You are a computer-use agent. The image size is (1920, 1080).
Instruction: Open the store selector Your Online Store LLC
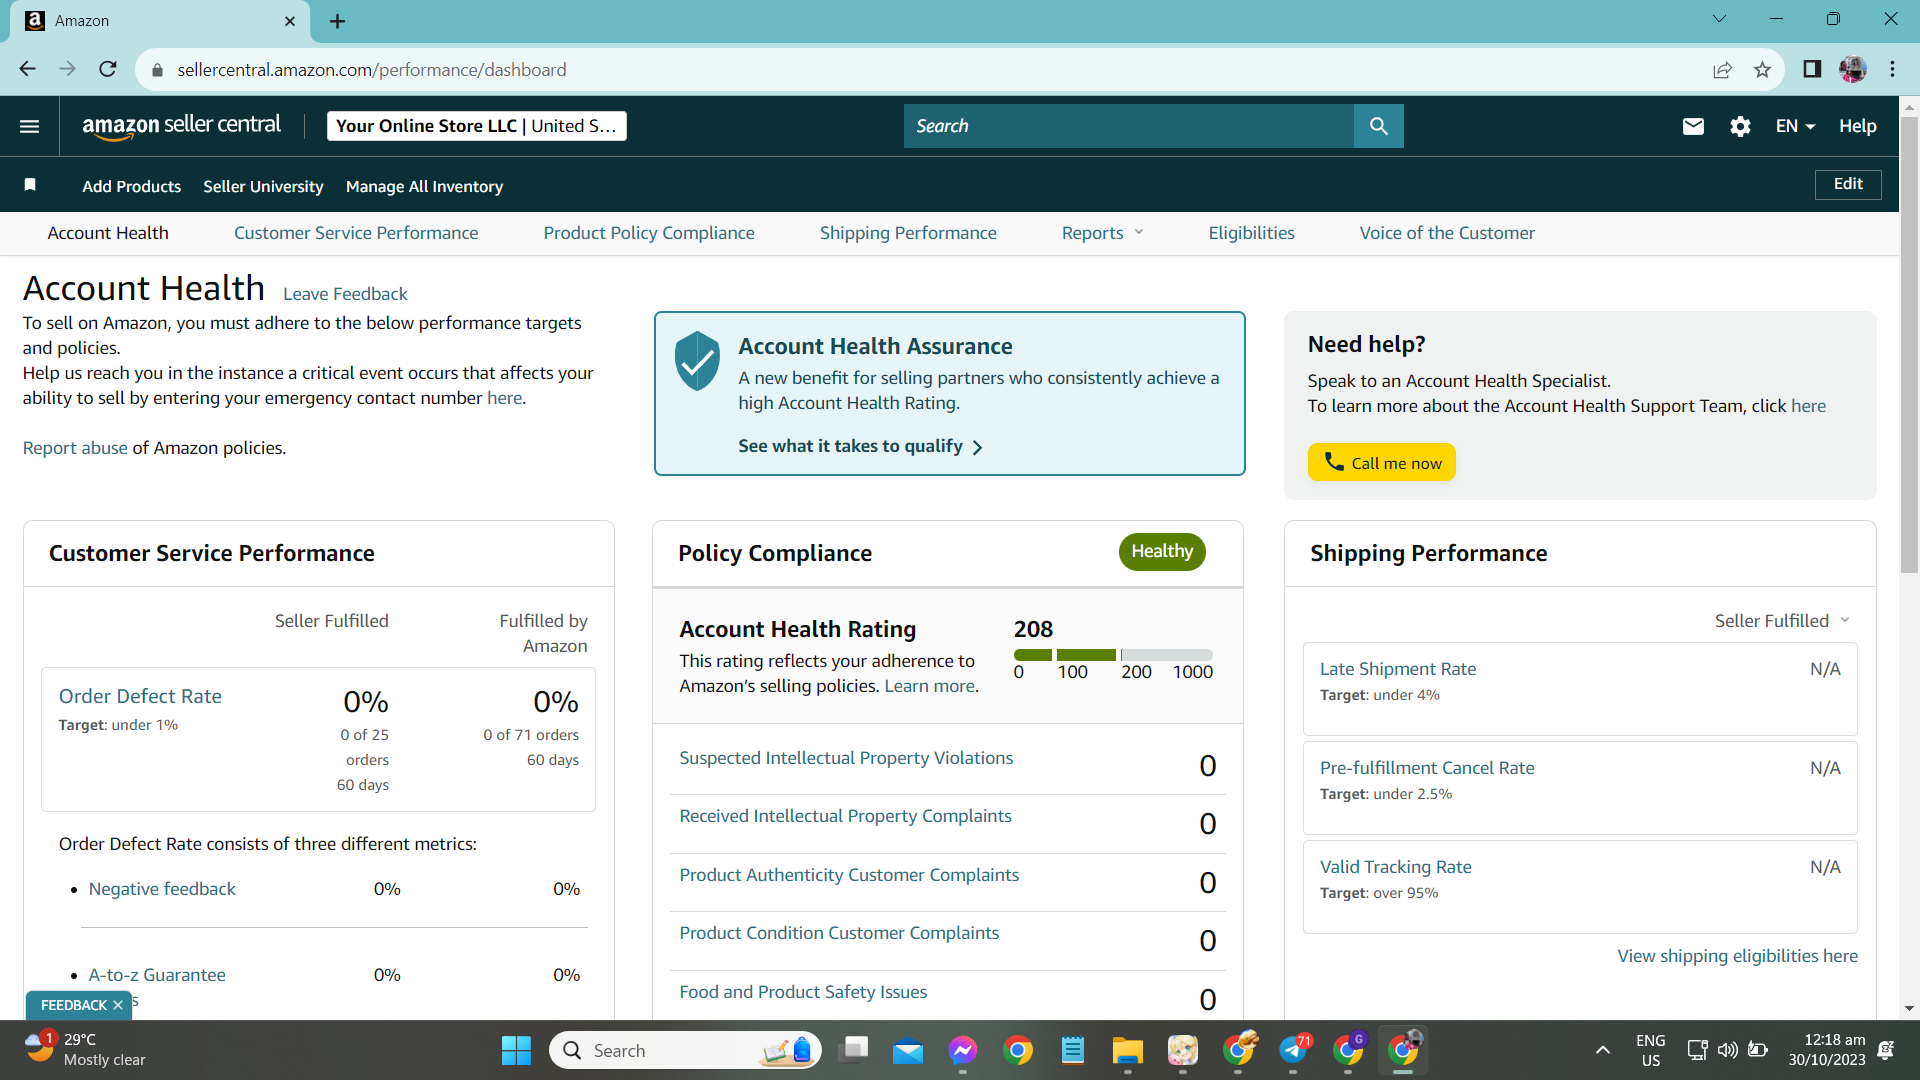tap(477, 126)
